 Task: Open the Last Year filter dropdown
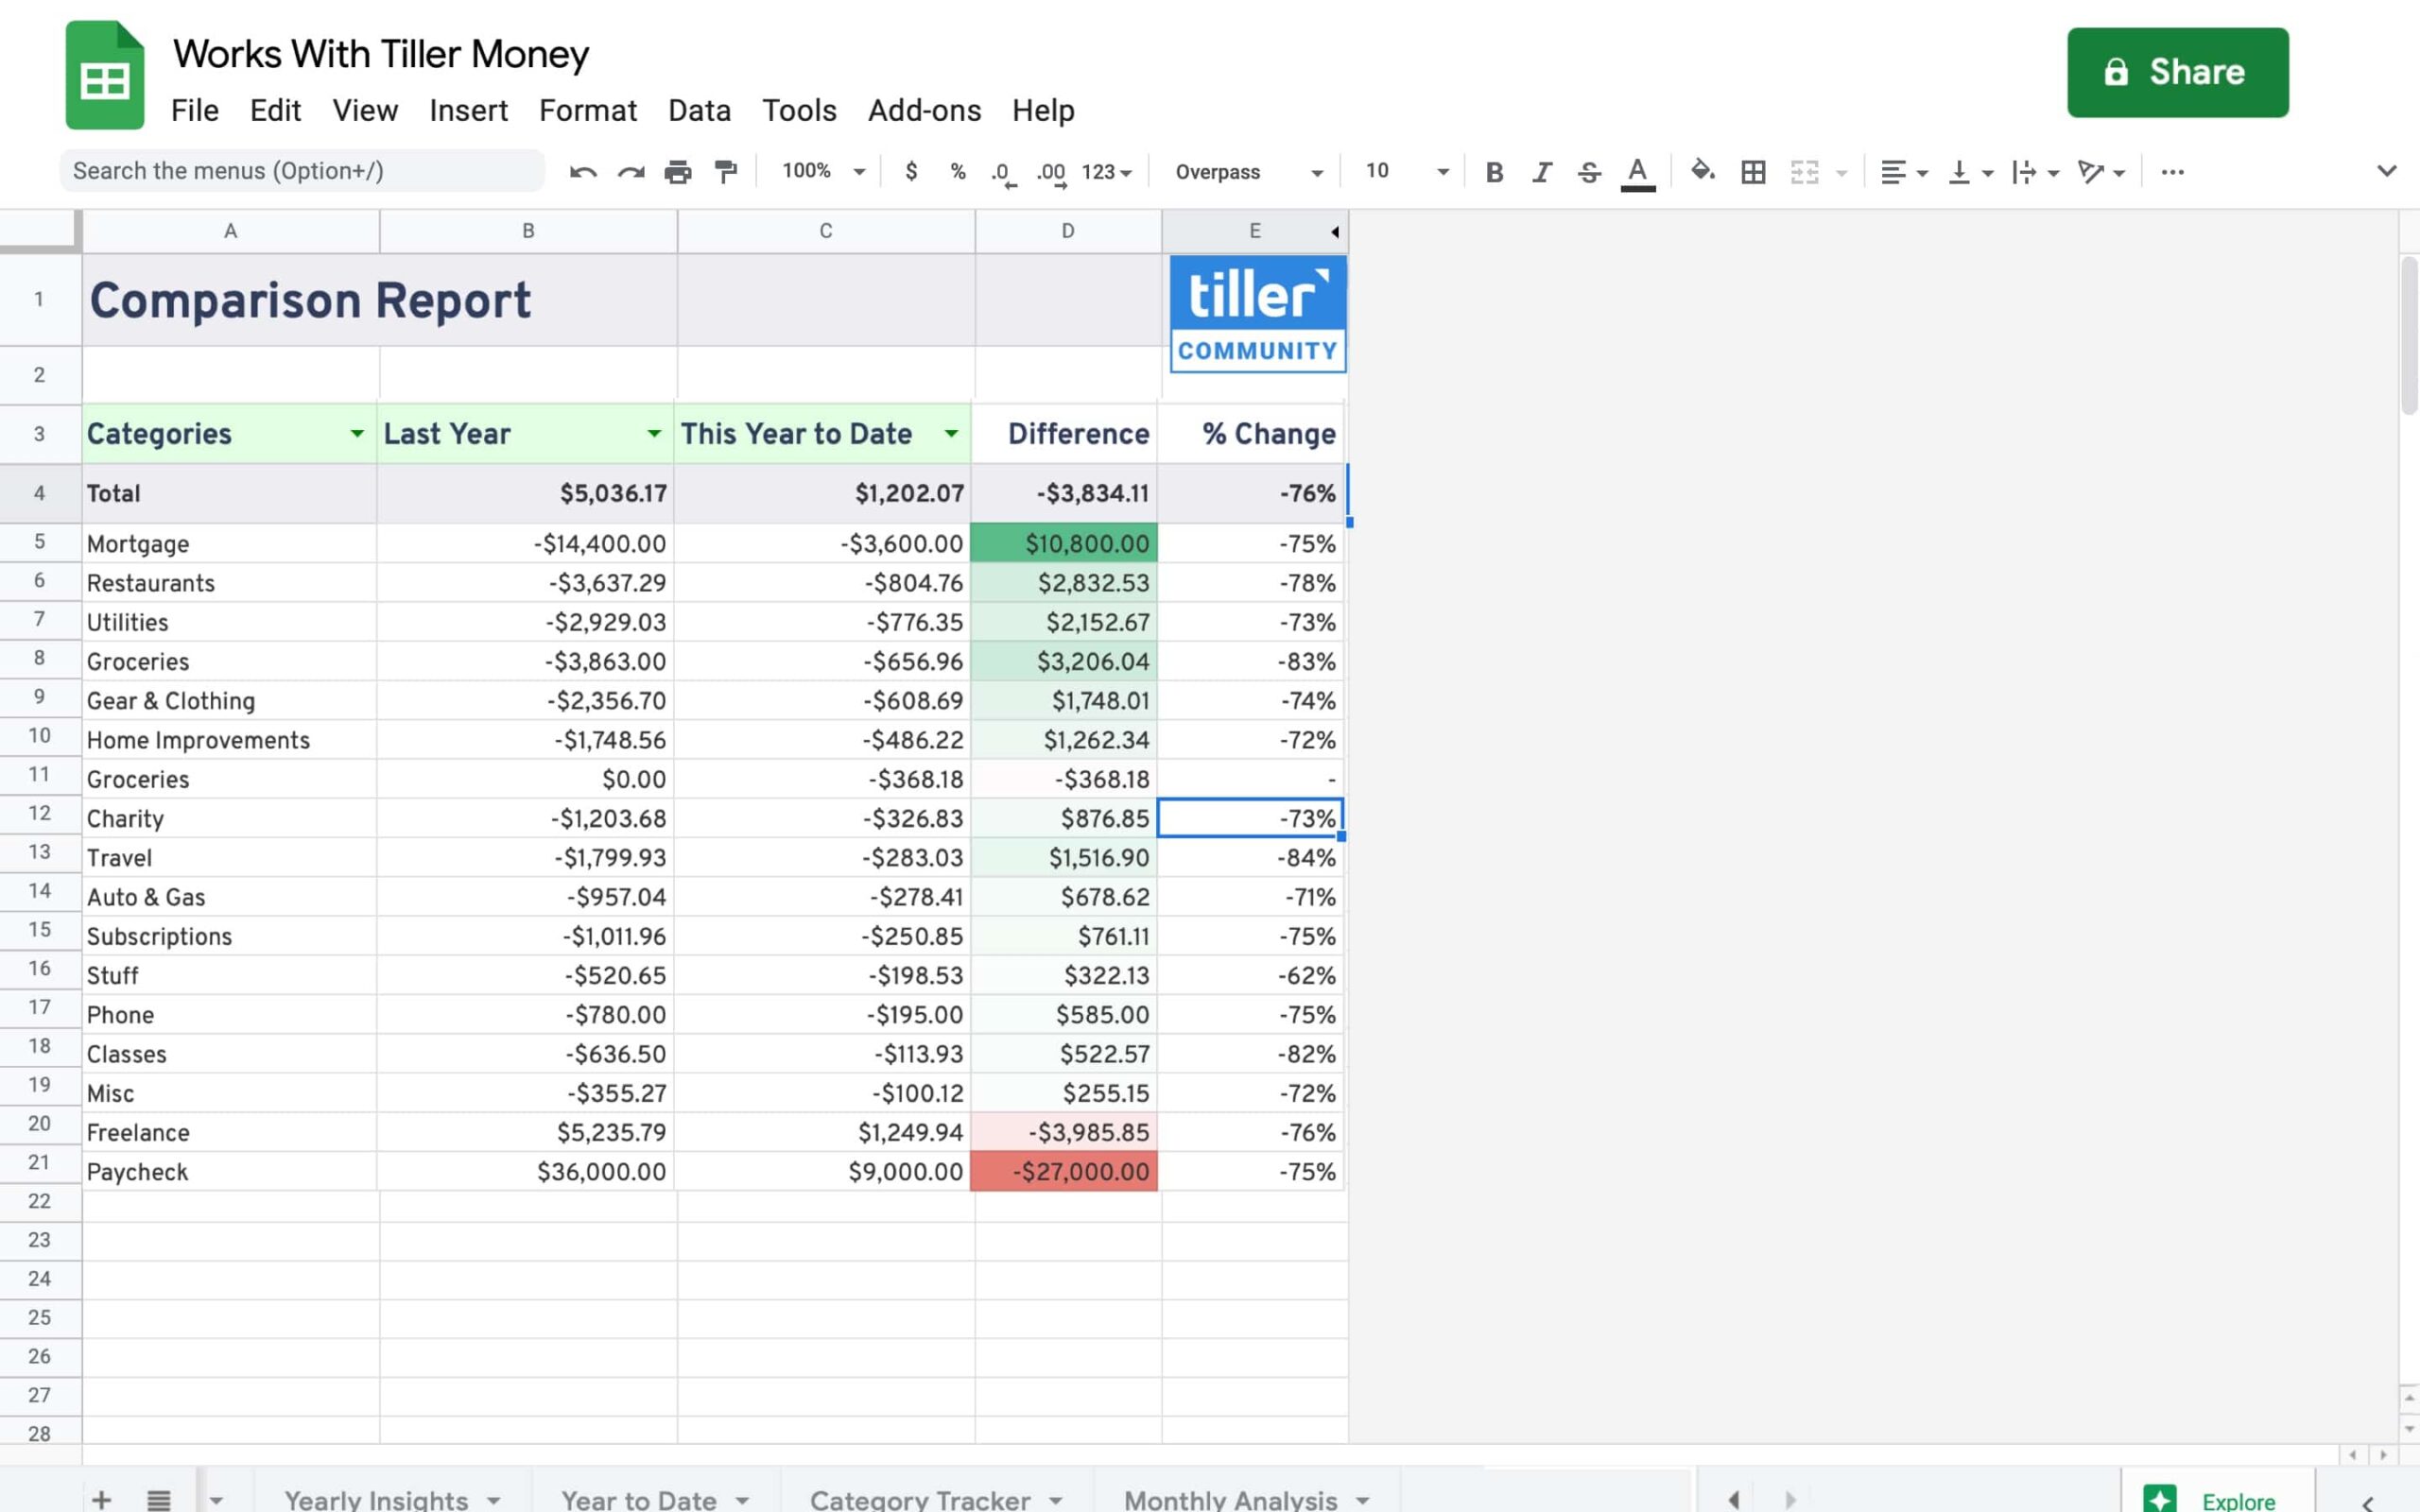pyautogui.click(x=654, y=433)
